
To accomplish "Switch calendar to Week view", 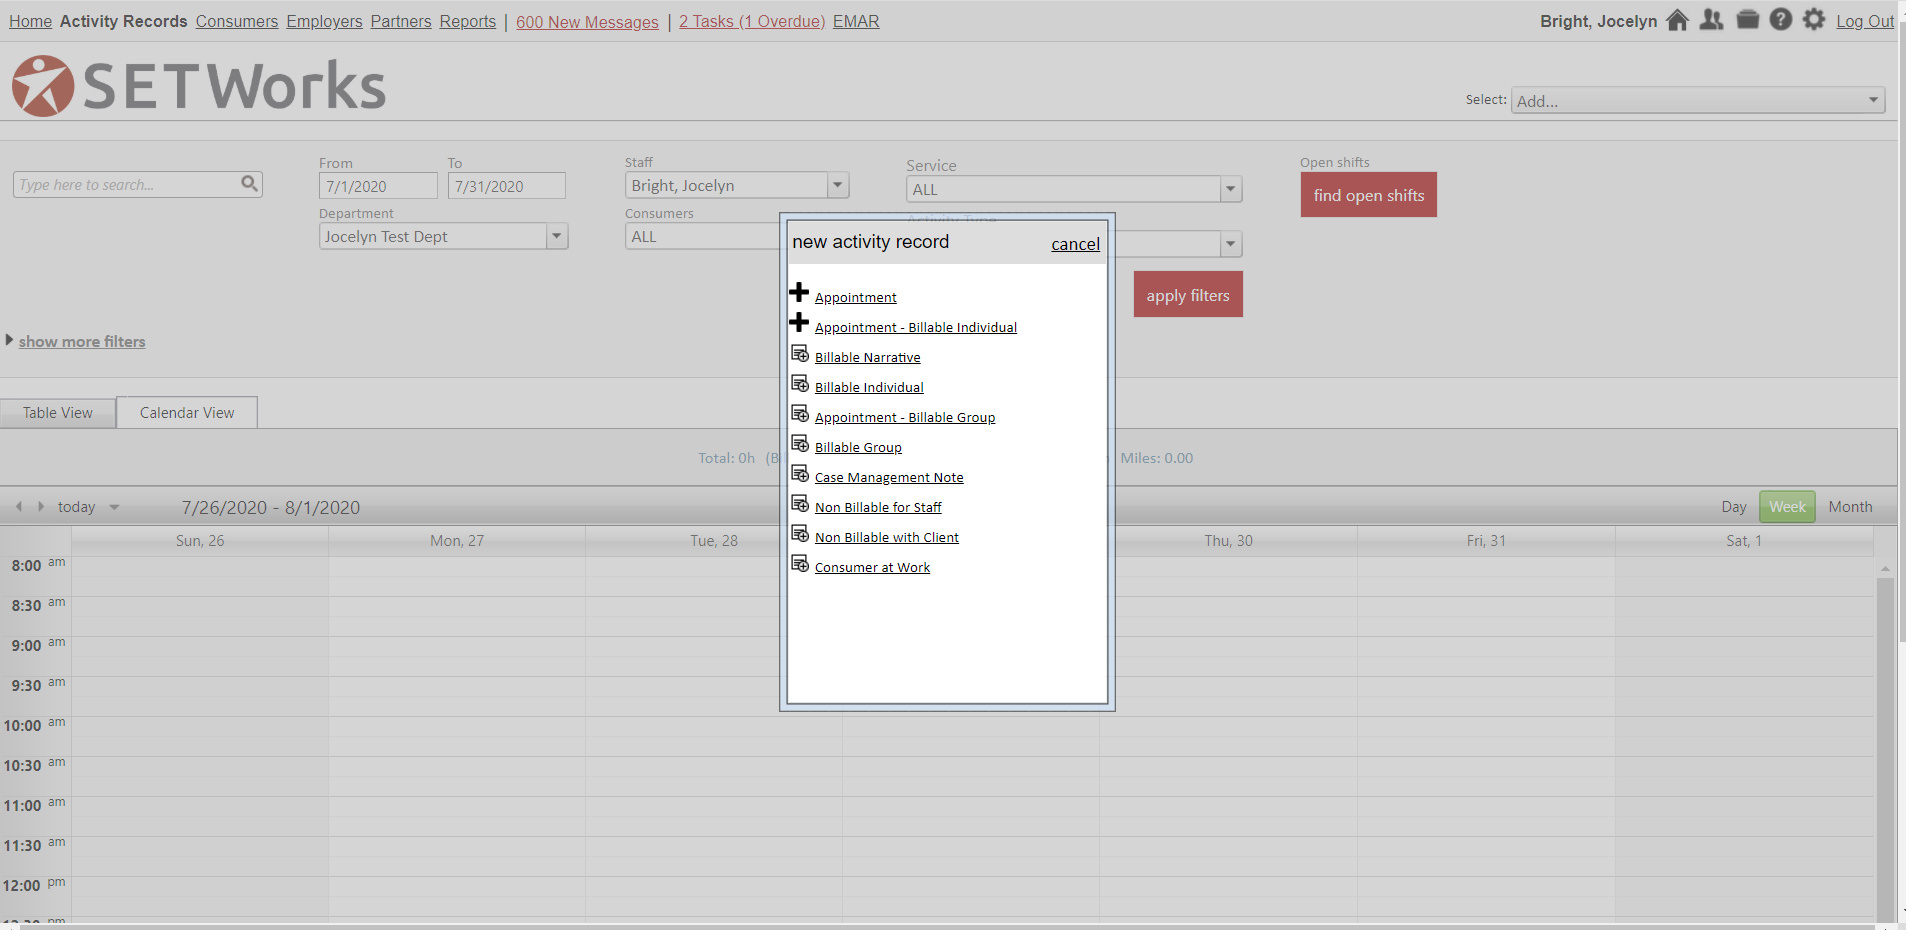I will point(1787,507).
